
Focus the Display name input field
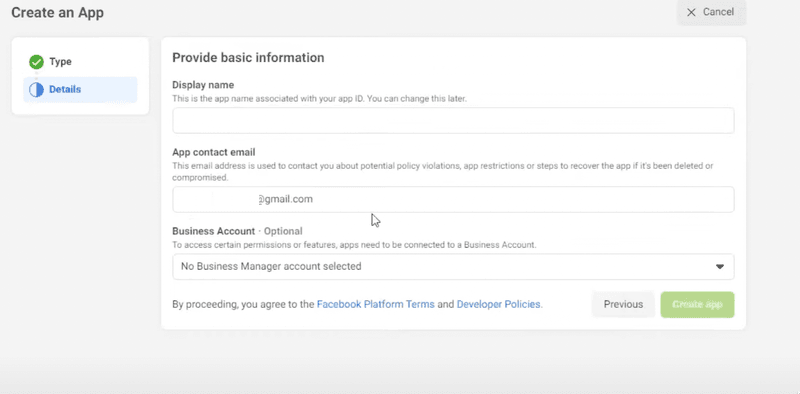tap(453, 120)
